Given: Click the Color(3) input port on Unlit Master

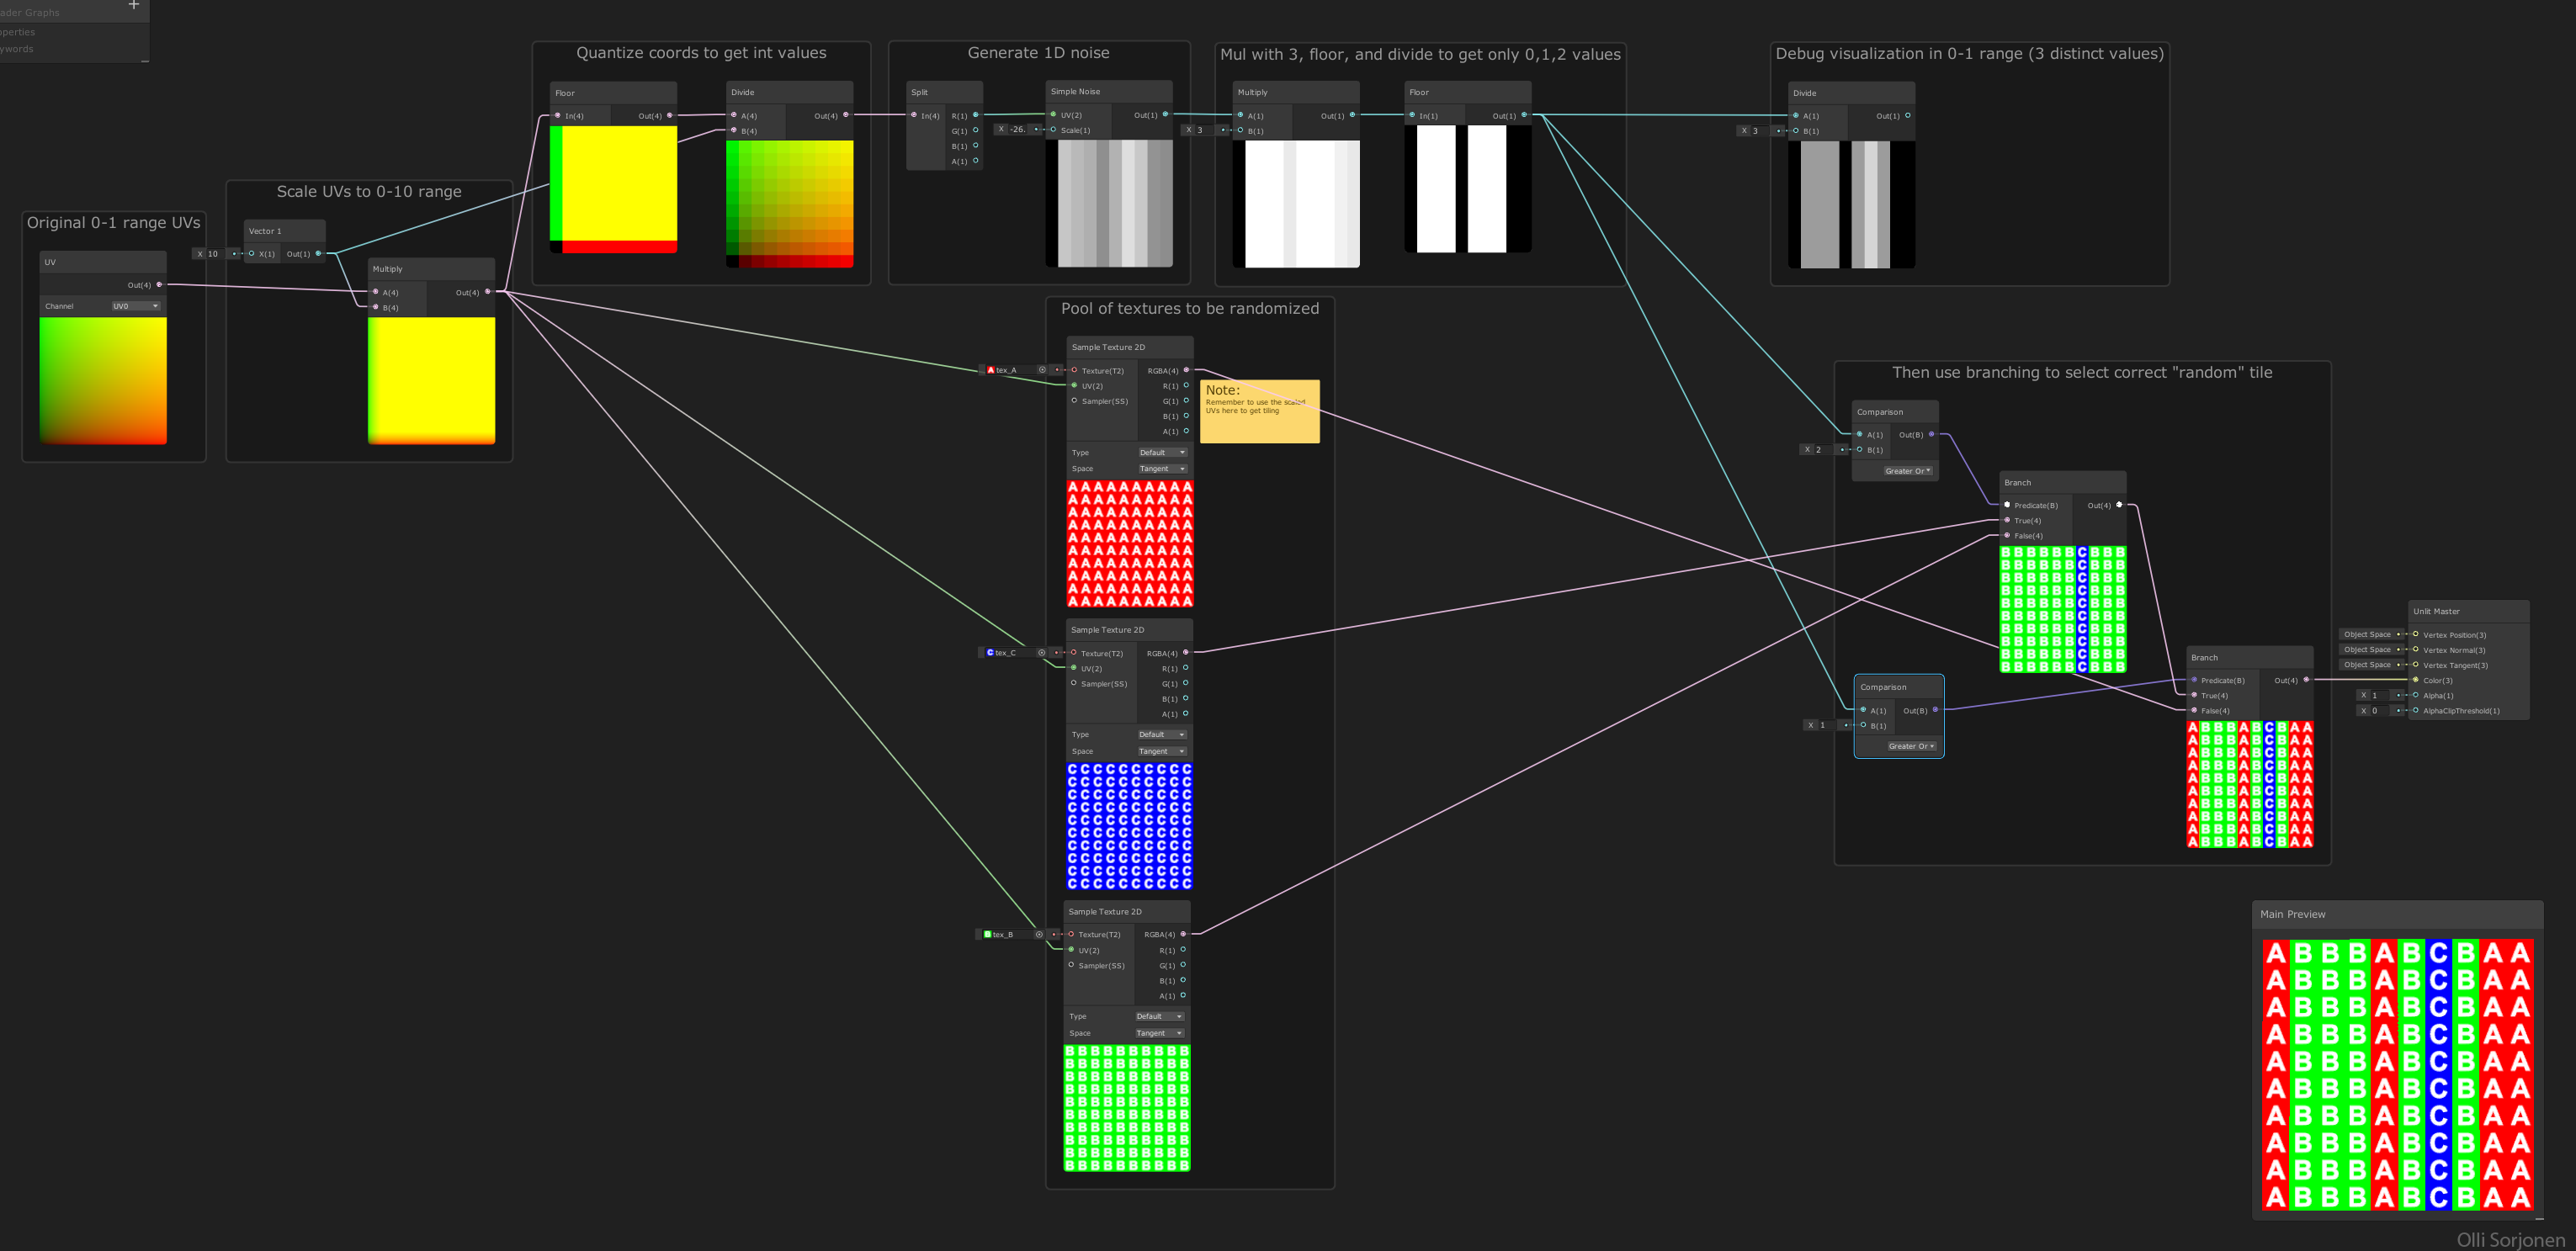Looking at the screenshot, I should coord(2415,680).
